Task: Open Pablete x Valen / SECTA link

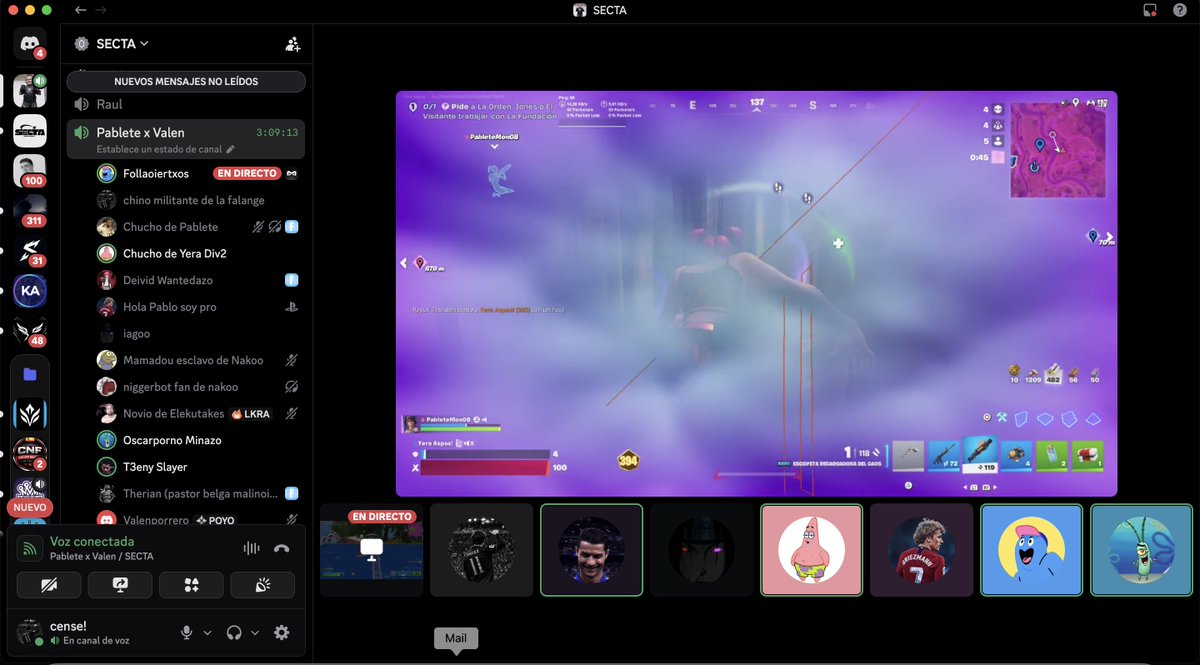Action: click(x=102, y=556)
